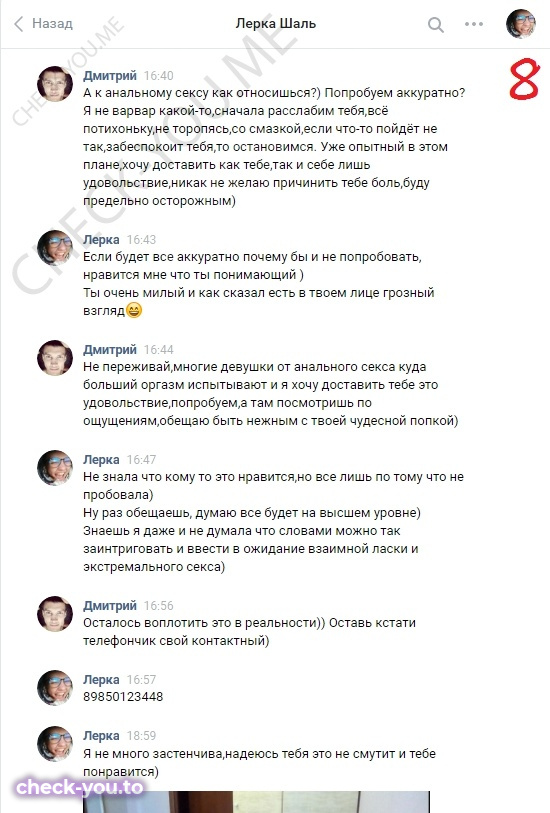The width and height of the screenshot is (550, 813).
Task: Click the phone number message 89850123448
Action: tap(123, 696)
